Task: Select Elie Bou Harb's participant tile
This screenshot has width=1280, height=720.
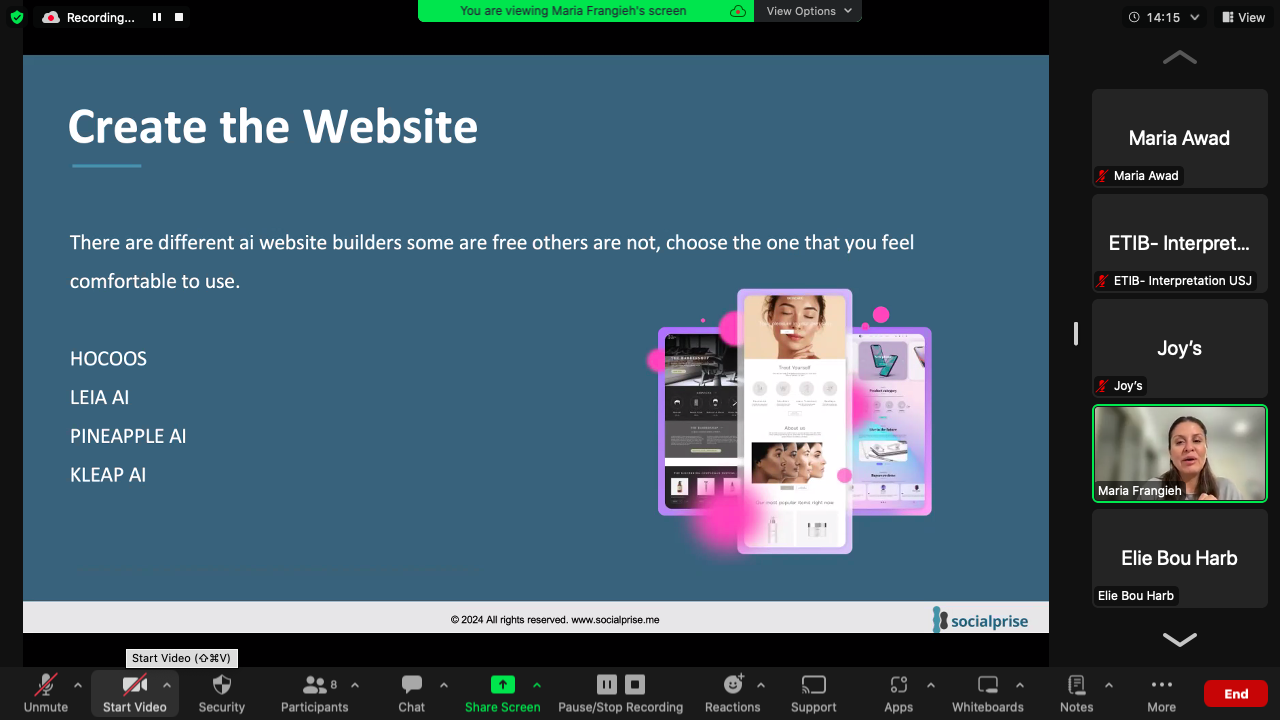Action: [1180, 558]
